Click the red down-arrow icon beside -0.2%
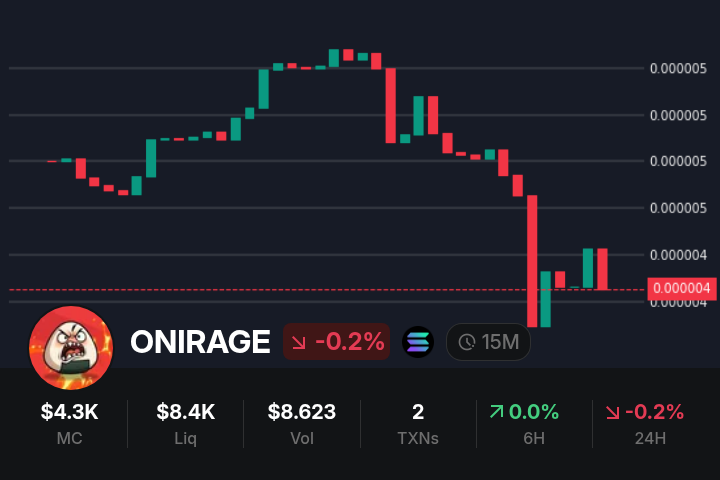 pyautogui.click(x=298, y=342)
